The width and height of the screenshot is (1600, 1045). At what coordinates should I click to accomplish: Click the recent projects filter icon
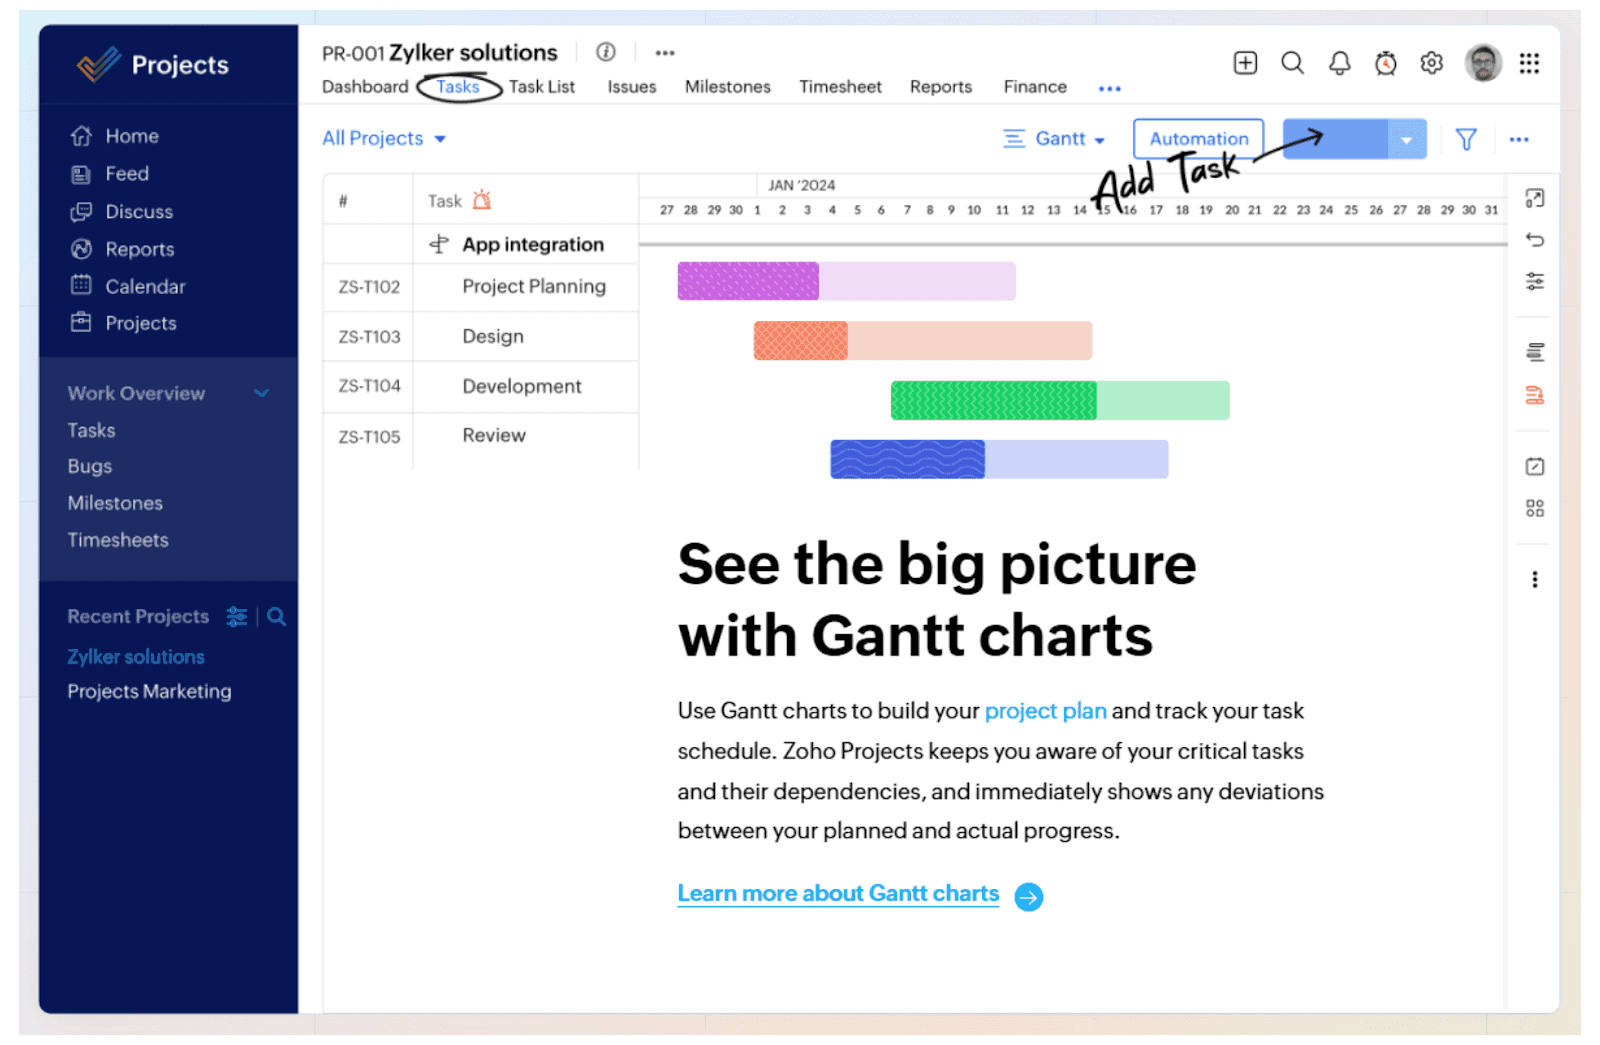(237, 617)
